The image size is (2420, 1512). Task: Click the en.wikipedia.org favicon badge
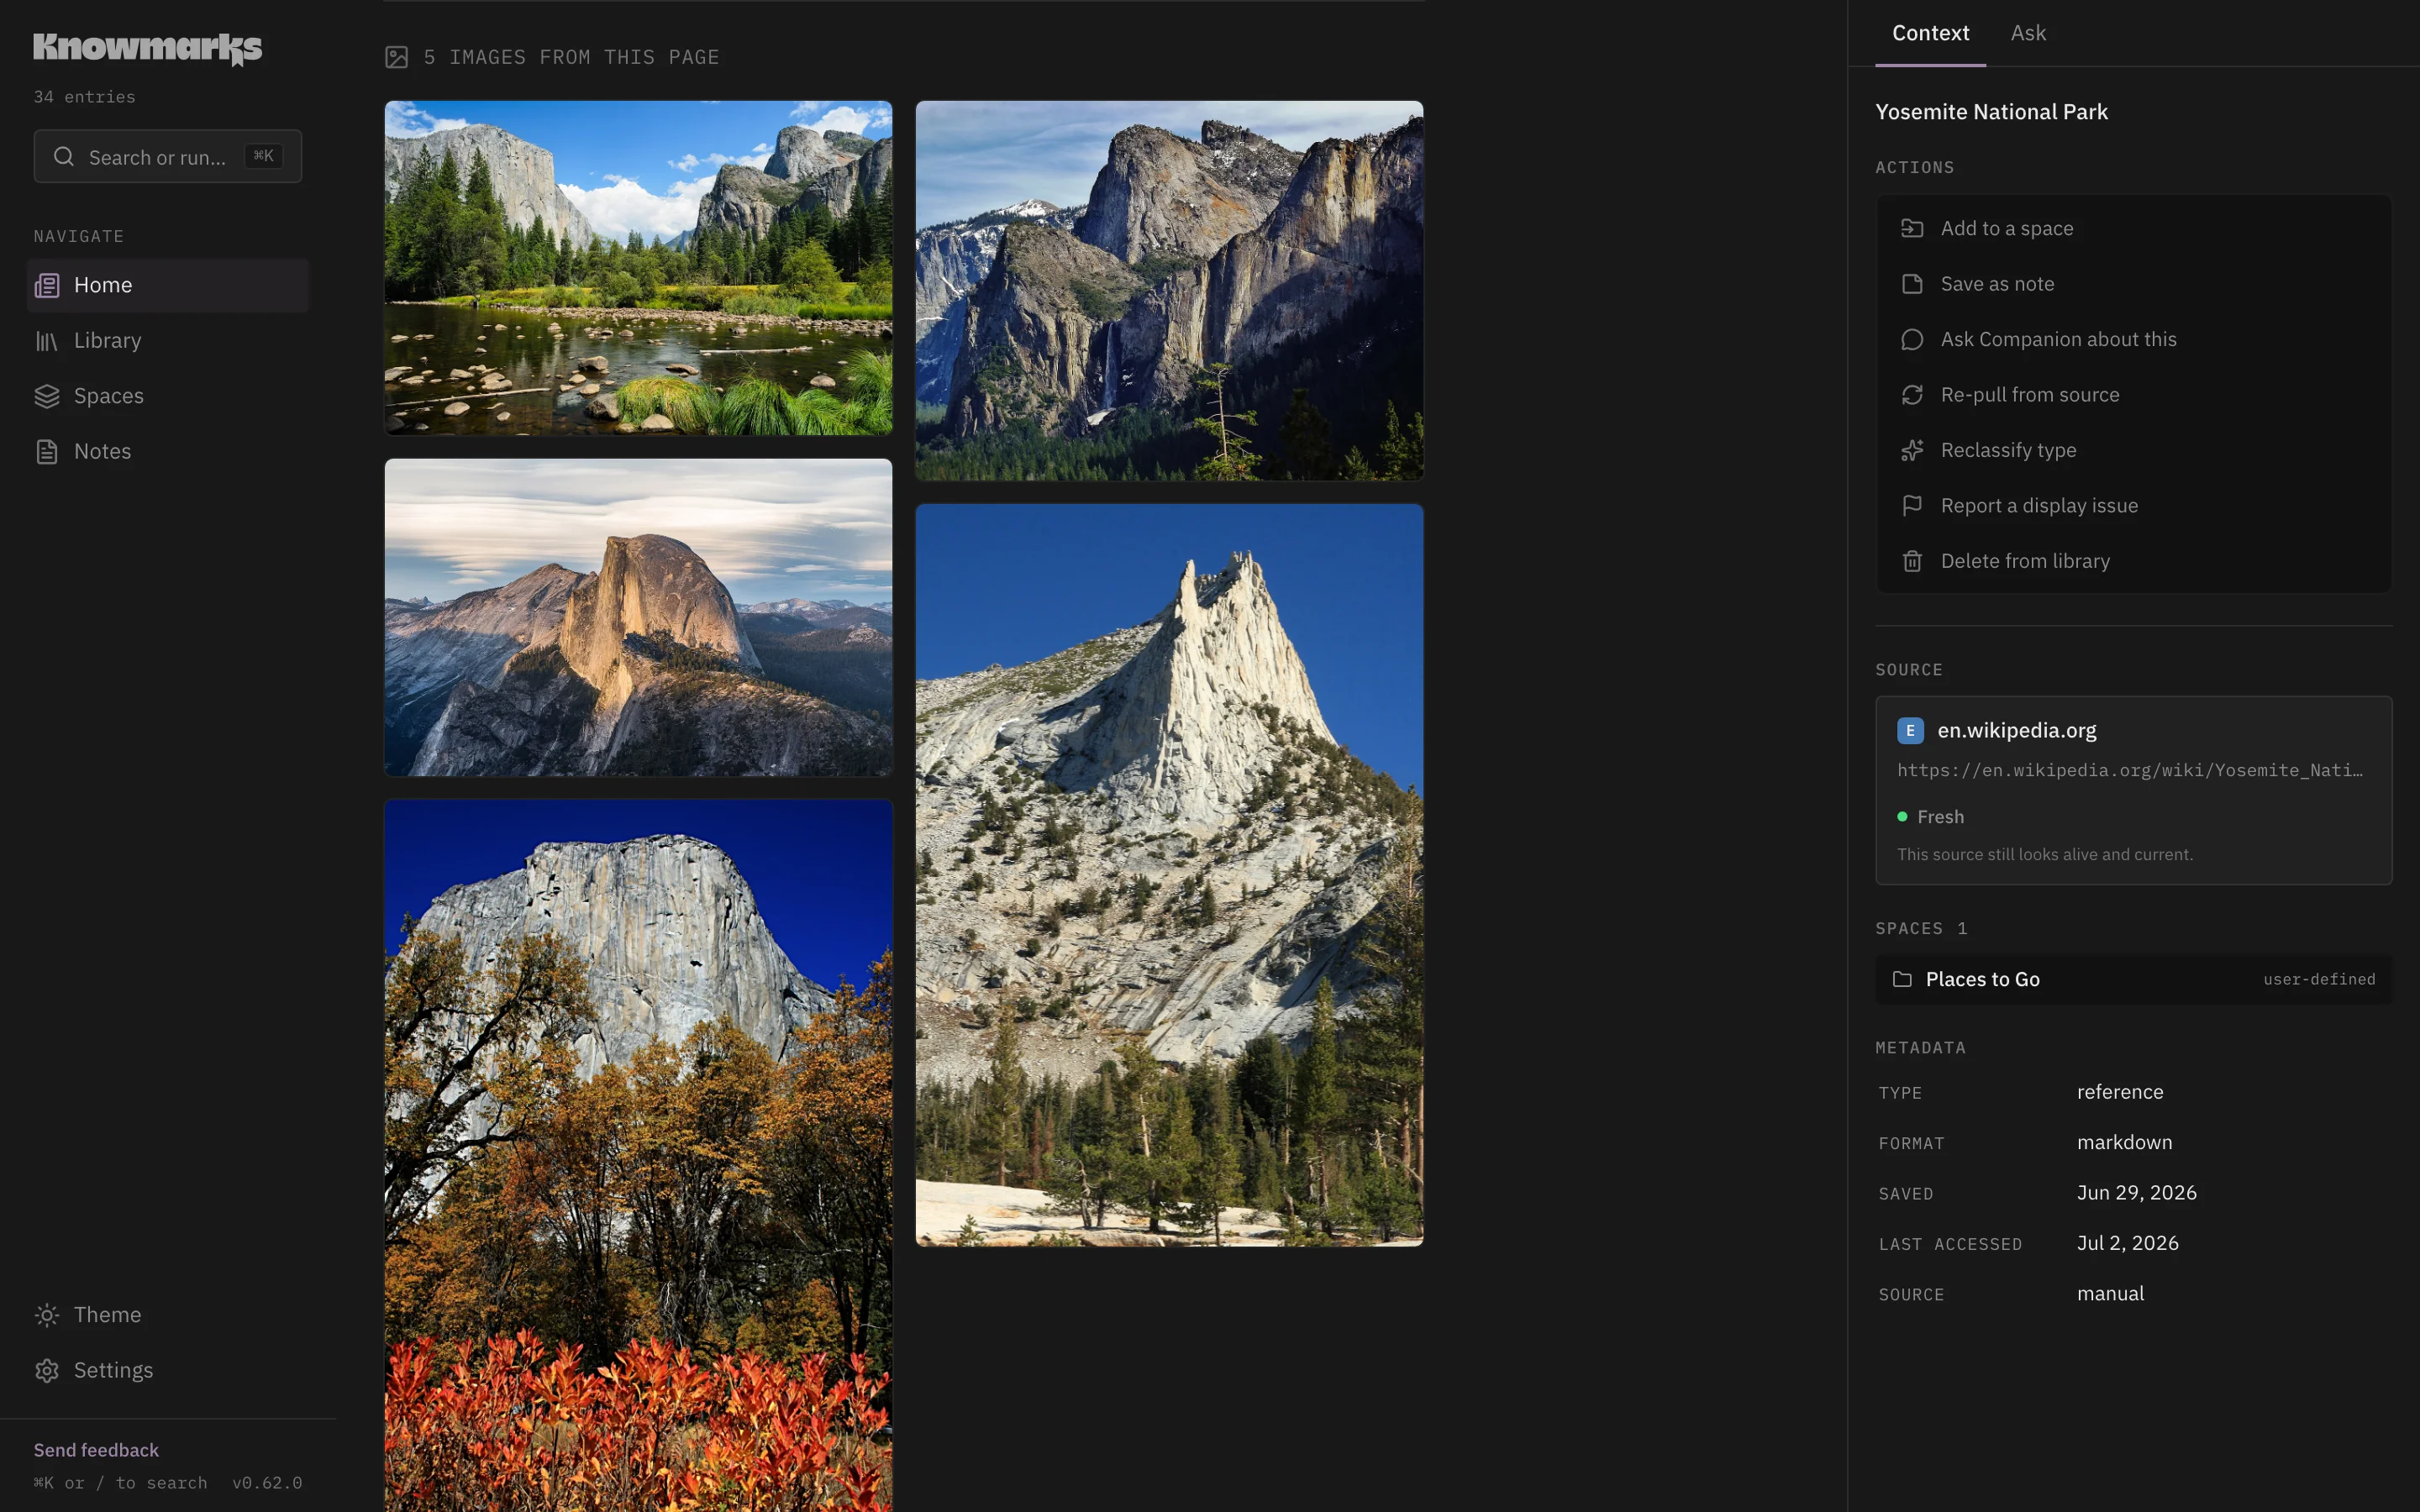1910,731
